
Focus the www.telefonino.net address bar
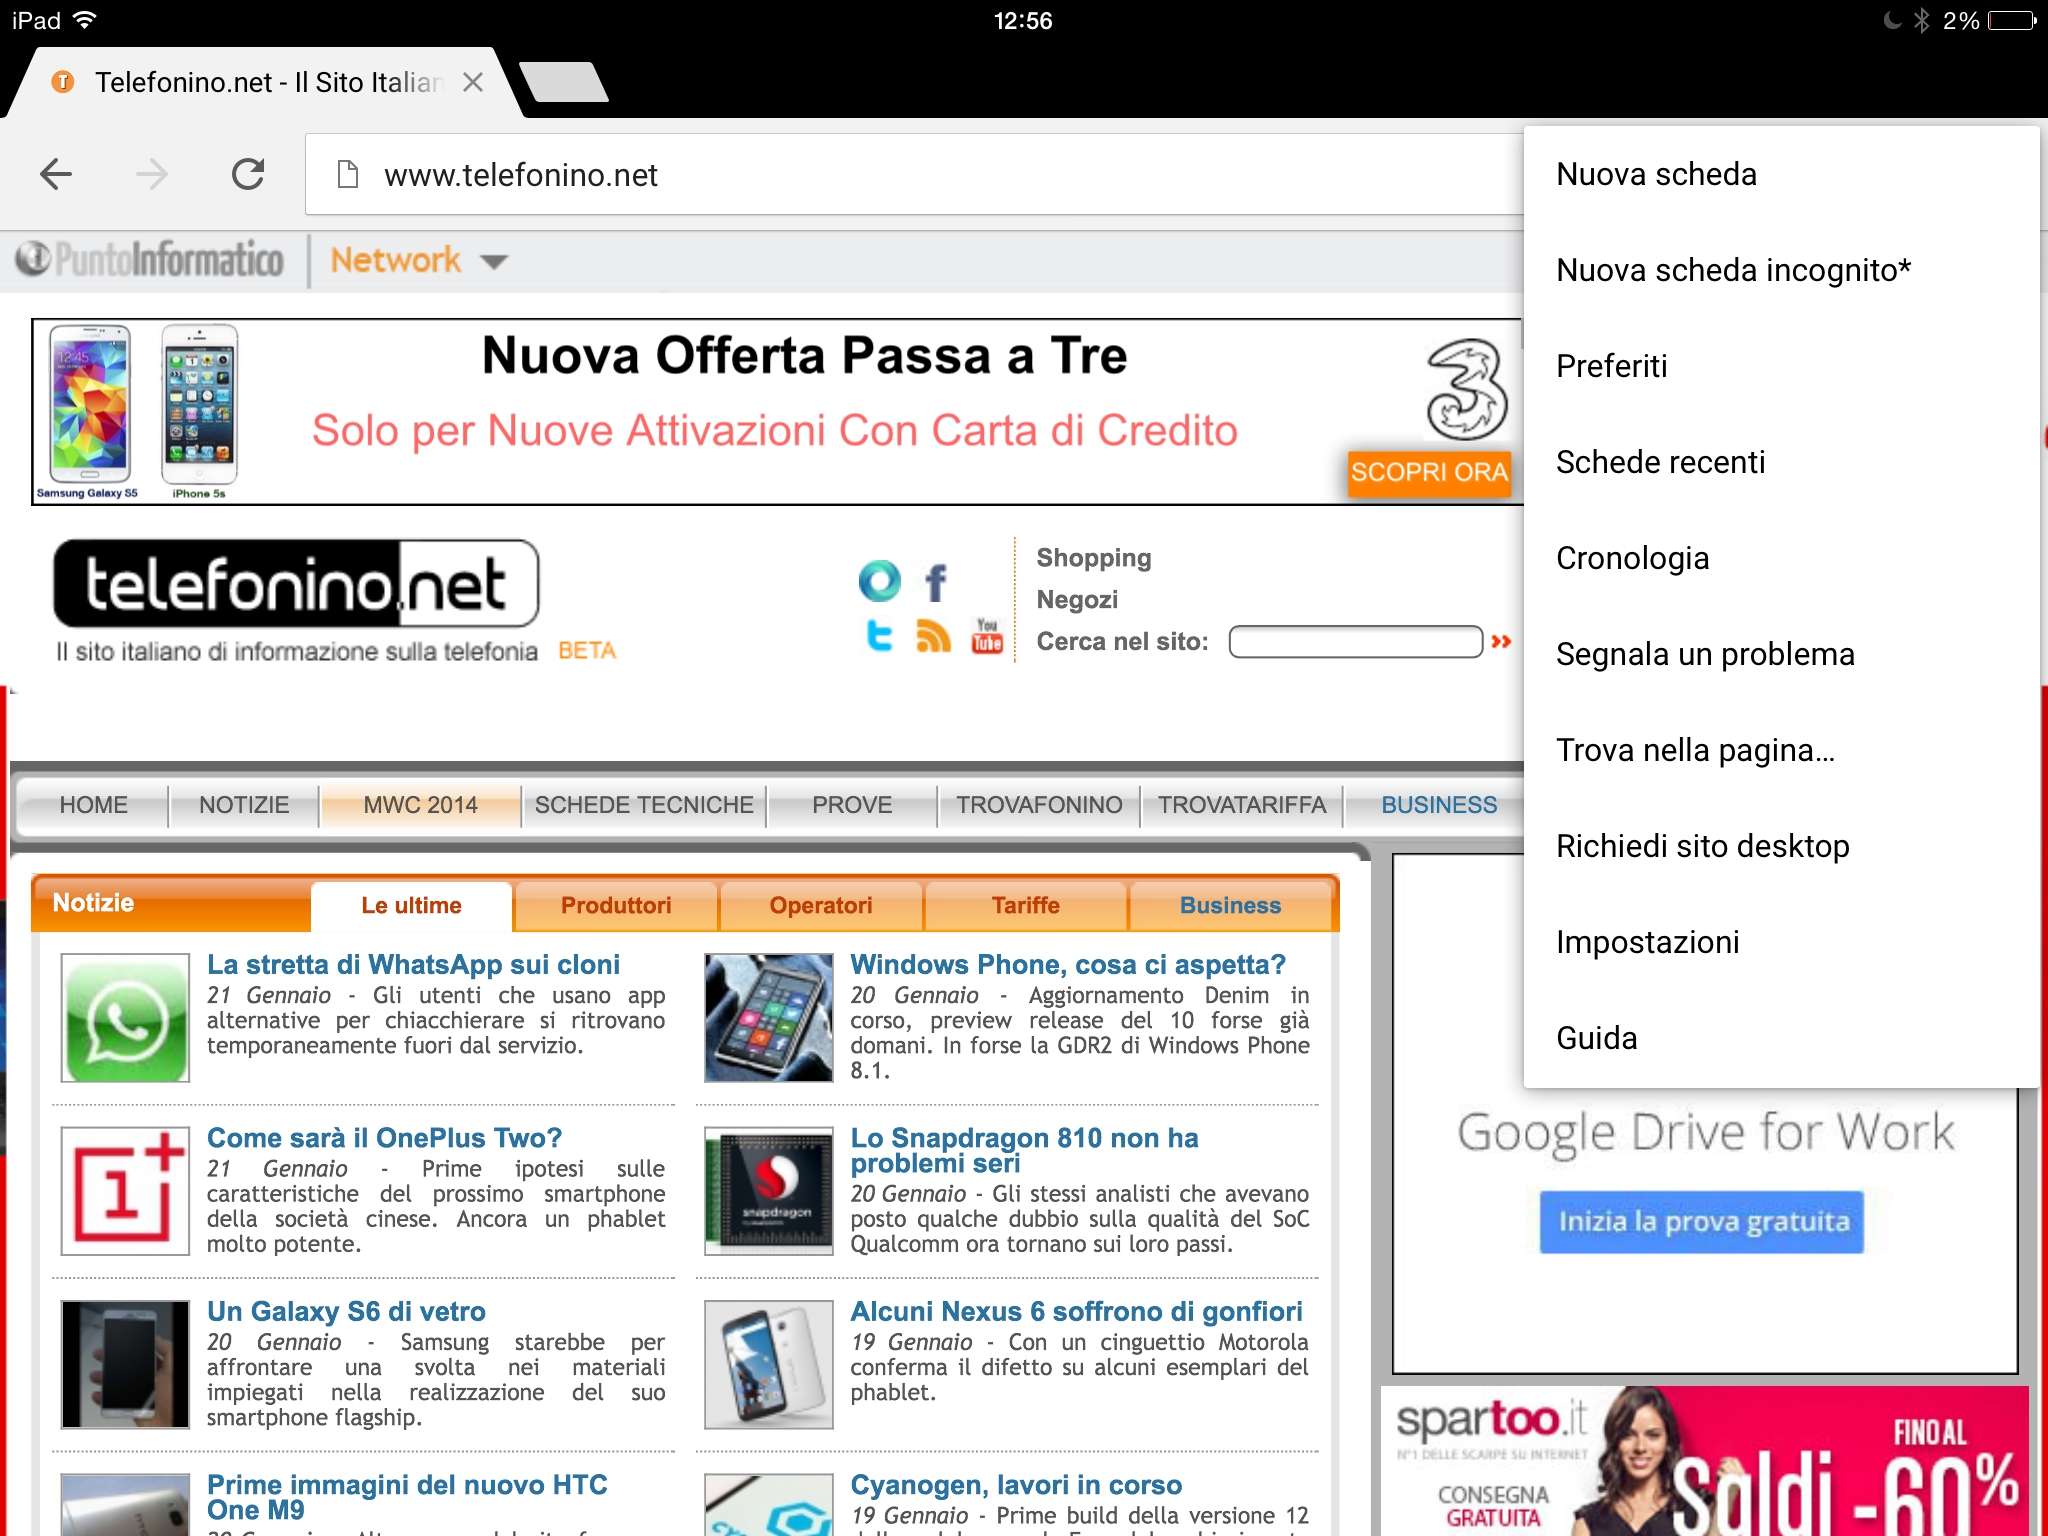pos(914,175)
